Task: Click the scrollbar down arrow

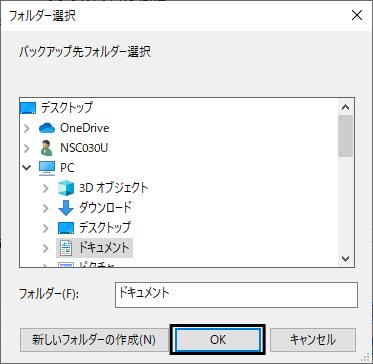Action: 345,258
